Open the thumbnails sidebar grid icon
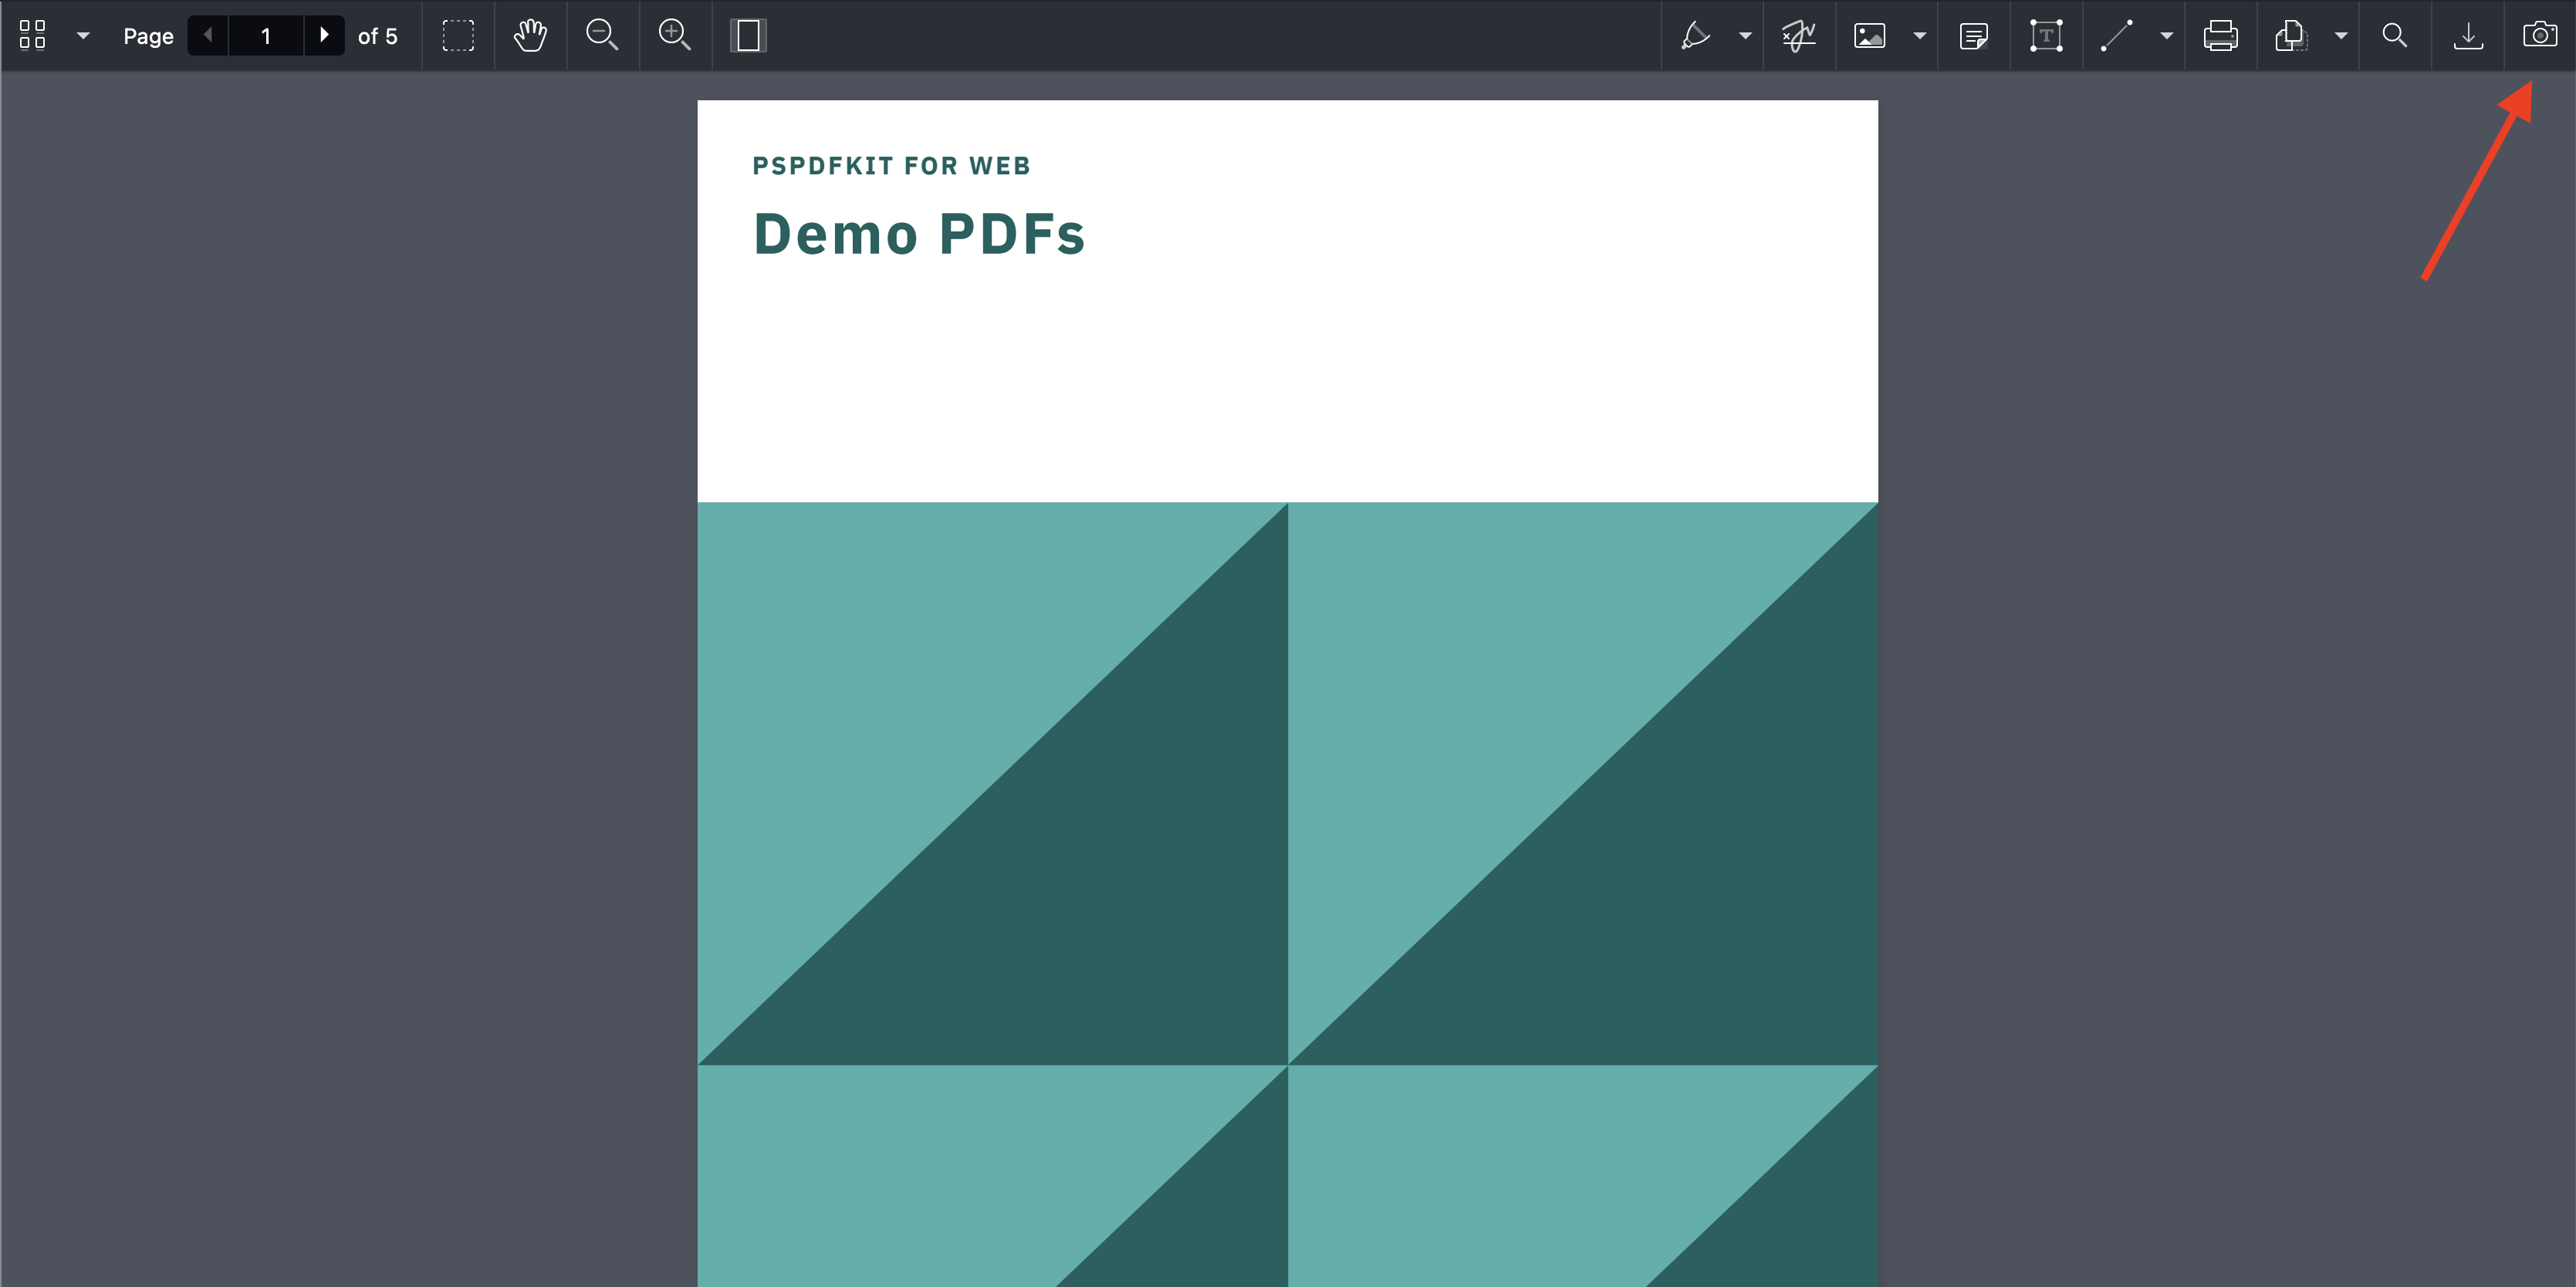2576x1287 pixels. (x=32, y=35)
